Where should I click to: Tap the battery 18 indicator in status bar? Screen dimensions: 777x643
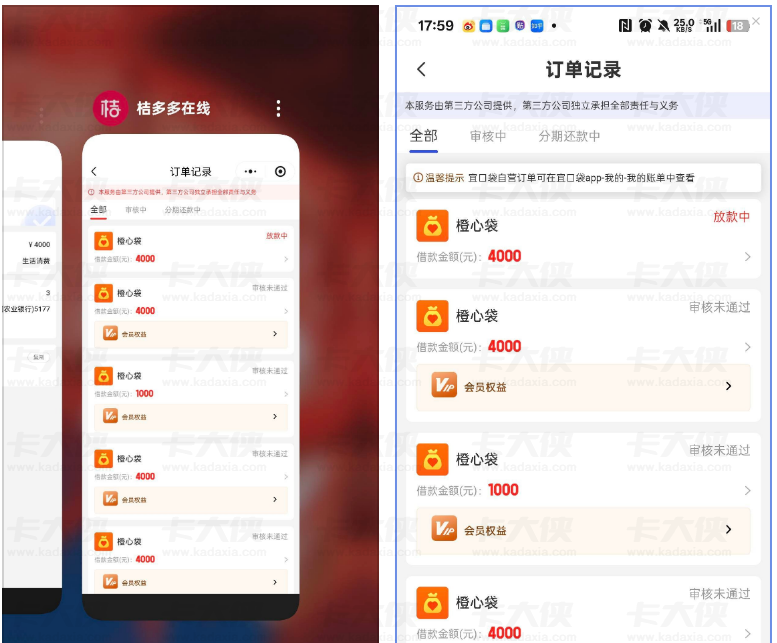[x=737, y=26]
